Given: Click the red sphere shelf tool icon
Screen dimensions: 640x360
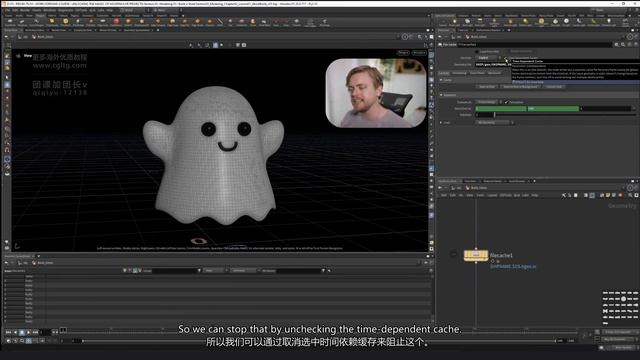Looking at the screenshot, I should 116,21.
